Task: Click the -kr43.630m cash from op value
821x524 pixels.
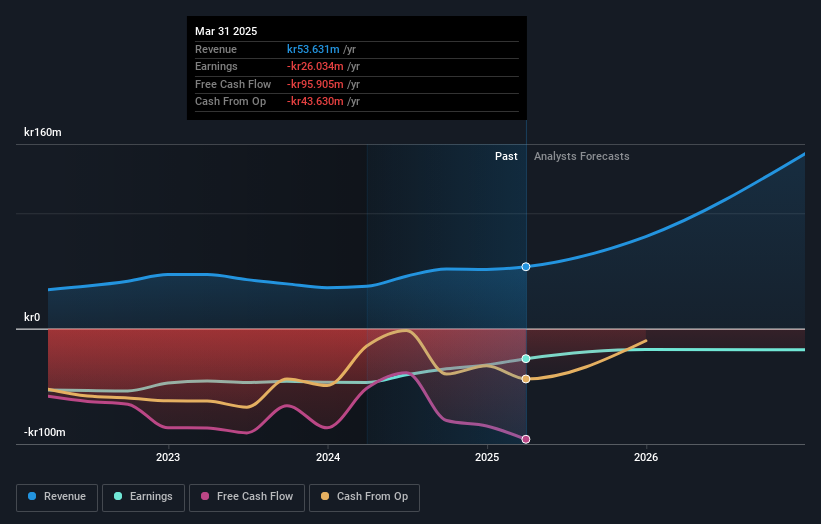Action: [315, 102]
